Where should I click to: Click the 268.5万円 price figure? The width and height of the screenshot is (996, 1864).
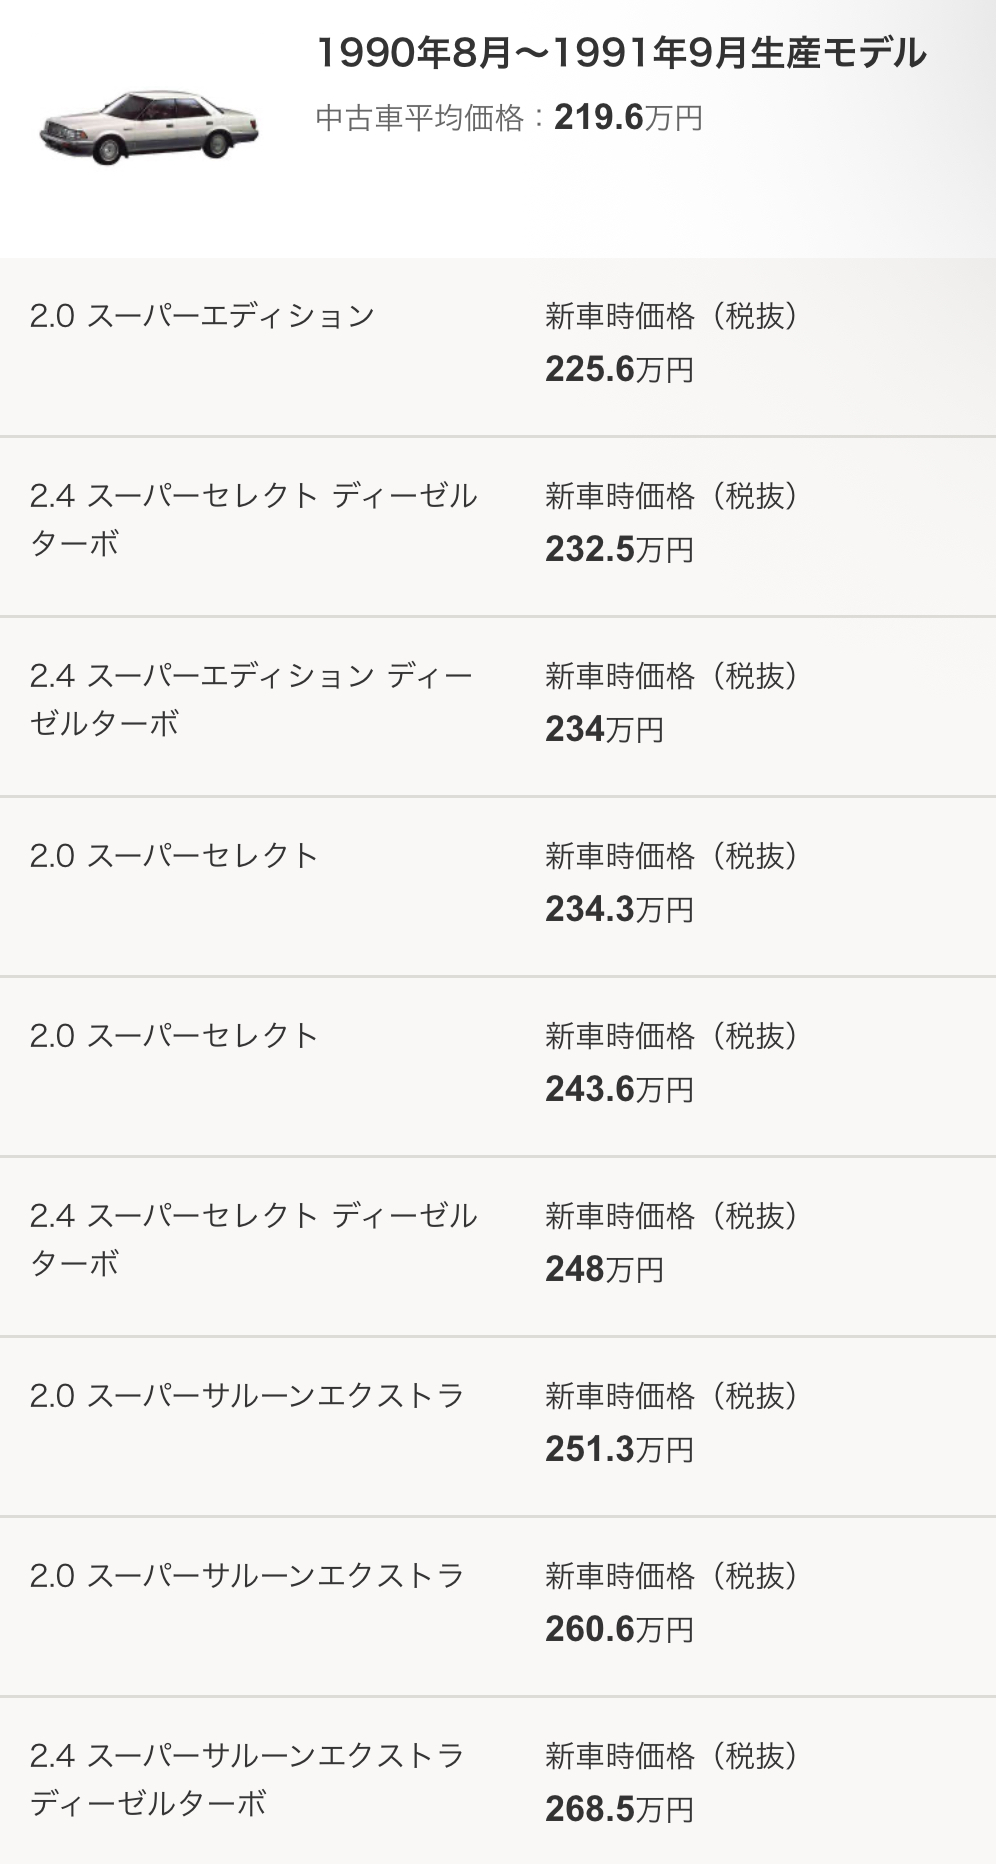[x=619, y=1810]
